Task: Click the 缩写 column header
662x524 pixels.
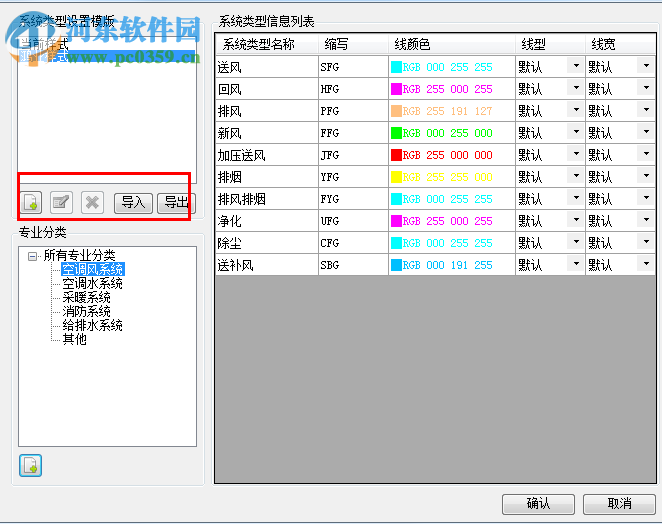Action: (353, 44)
